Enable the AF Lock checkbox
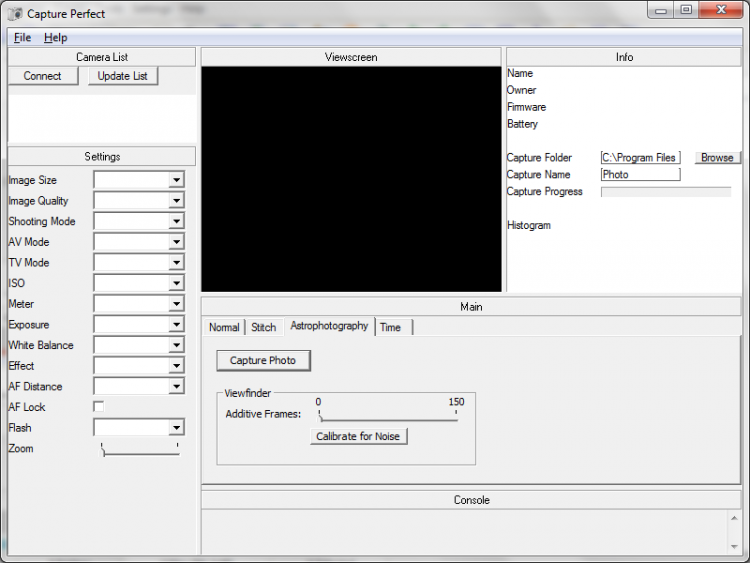This screenshot has width=750, height=563. (98, 407)
